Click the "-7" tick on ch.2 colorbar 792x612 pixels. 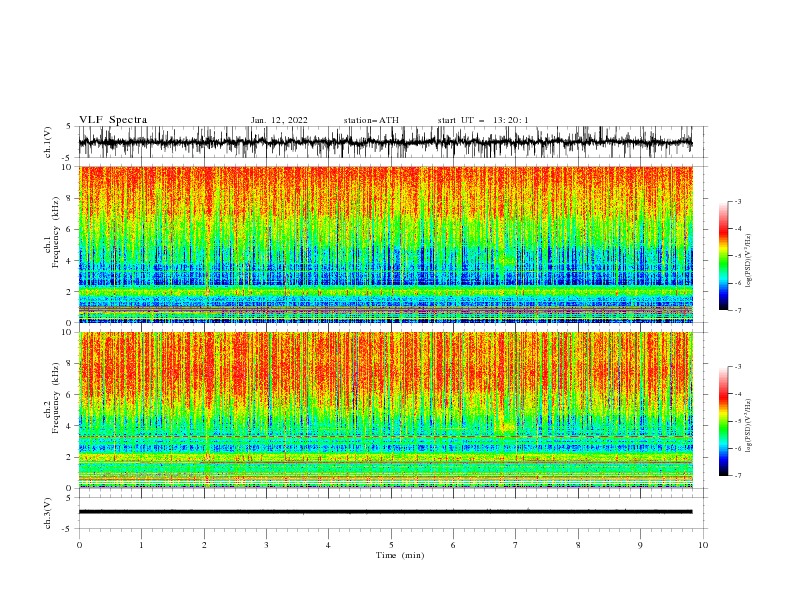pyautogui.click(x=738, y=475)
